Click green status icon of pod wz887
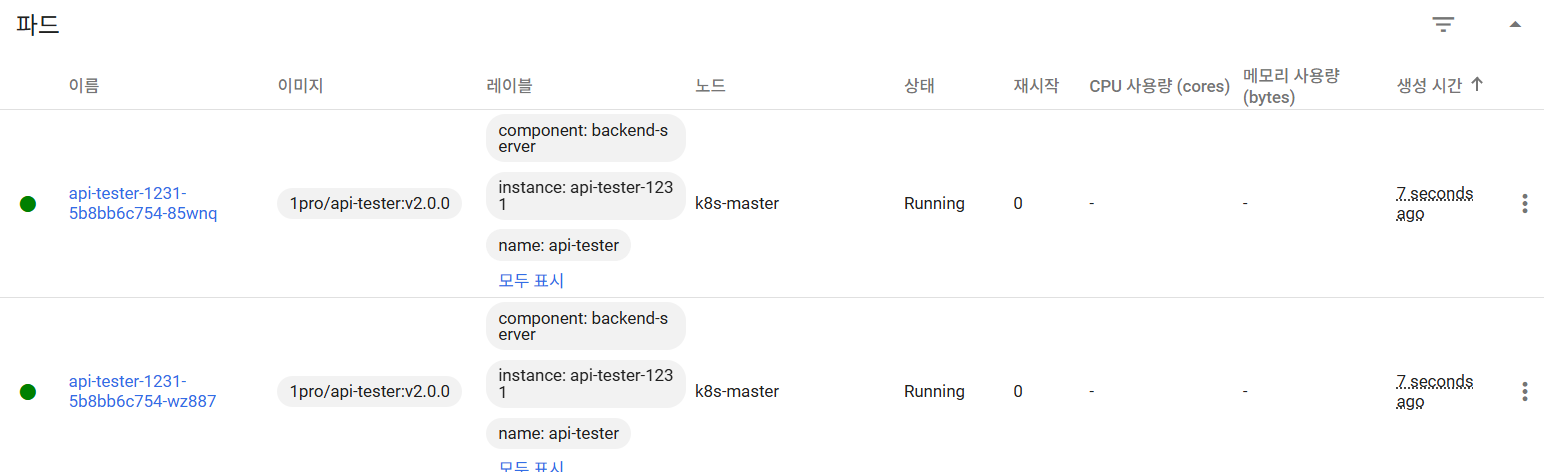This screenshot has height=472, width=1544. tap(28, 392)
